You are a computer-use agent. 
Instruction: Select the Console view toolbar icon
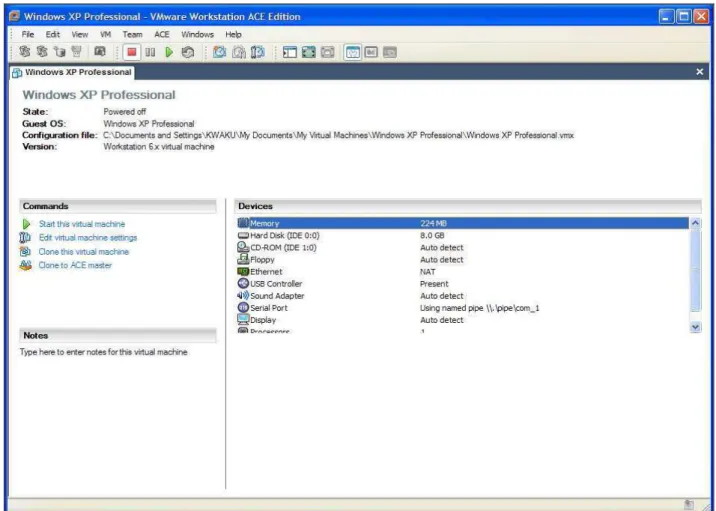coord(390,53)
